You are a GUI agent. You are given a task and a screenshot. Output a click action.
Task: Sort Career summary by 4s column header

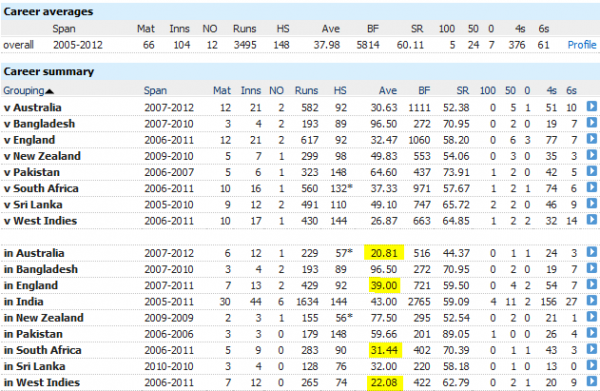pyautogui.click(x=551, y=91)
